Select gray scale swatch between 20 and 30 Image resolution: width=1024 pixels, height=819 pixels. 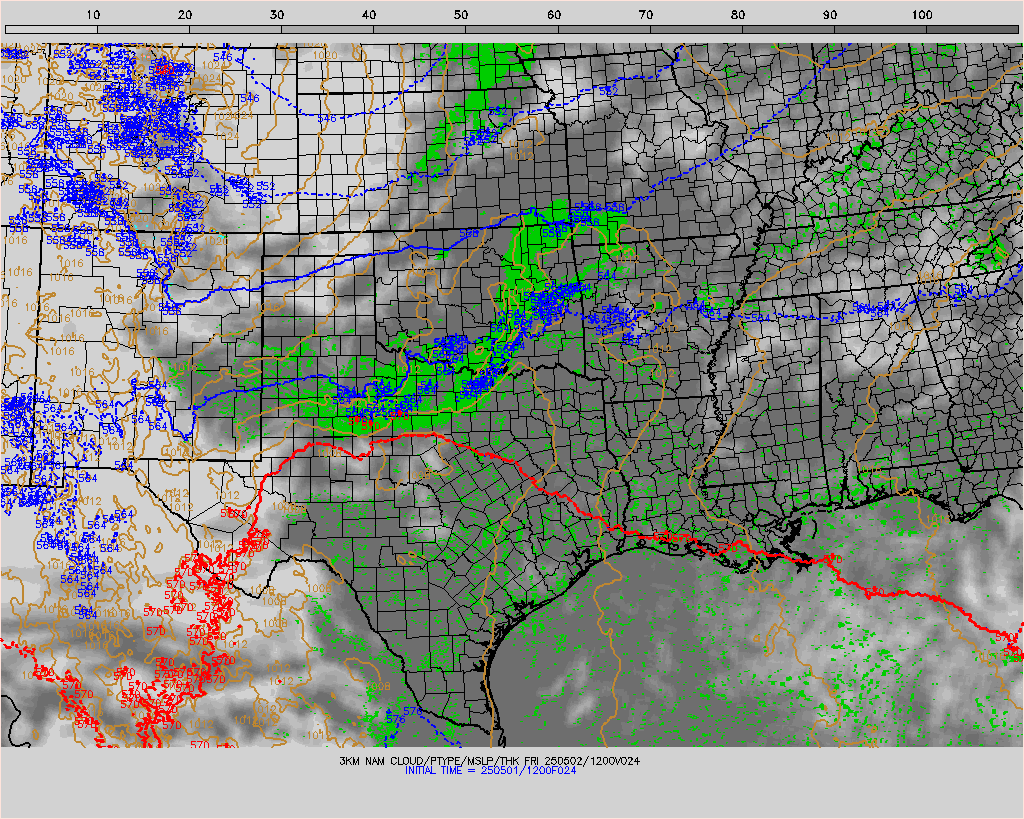pyautogui.click(x=235, y=29)
